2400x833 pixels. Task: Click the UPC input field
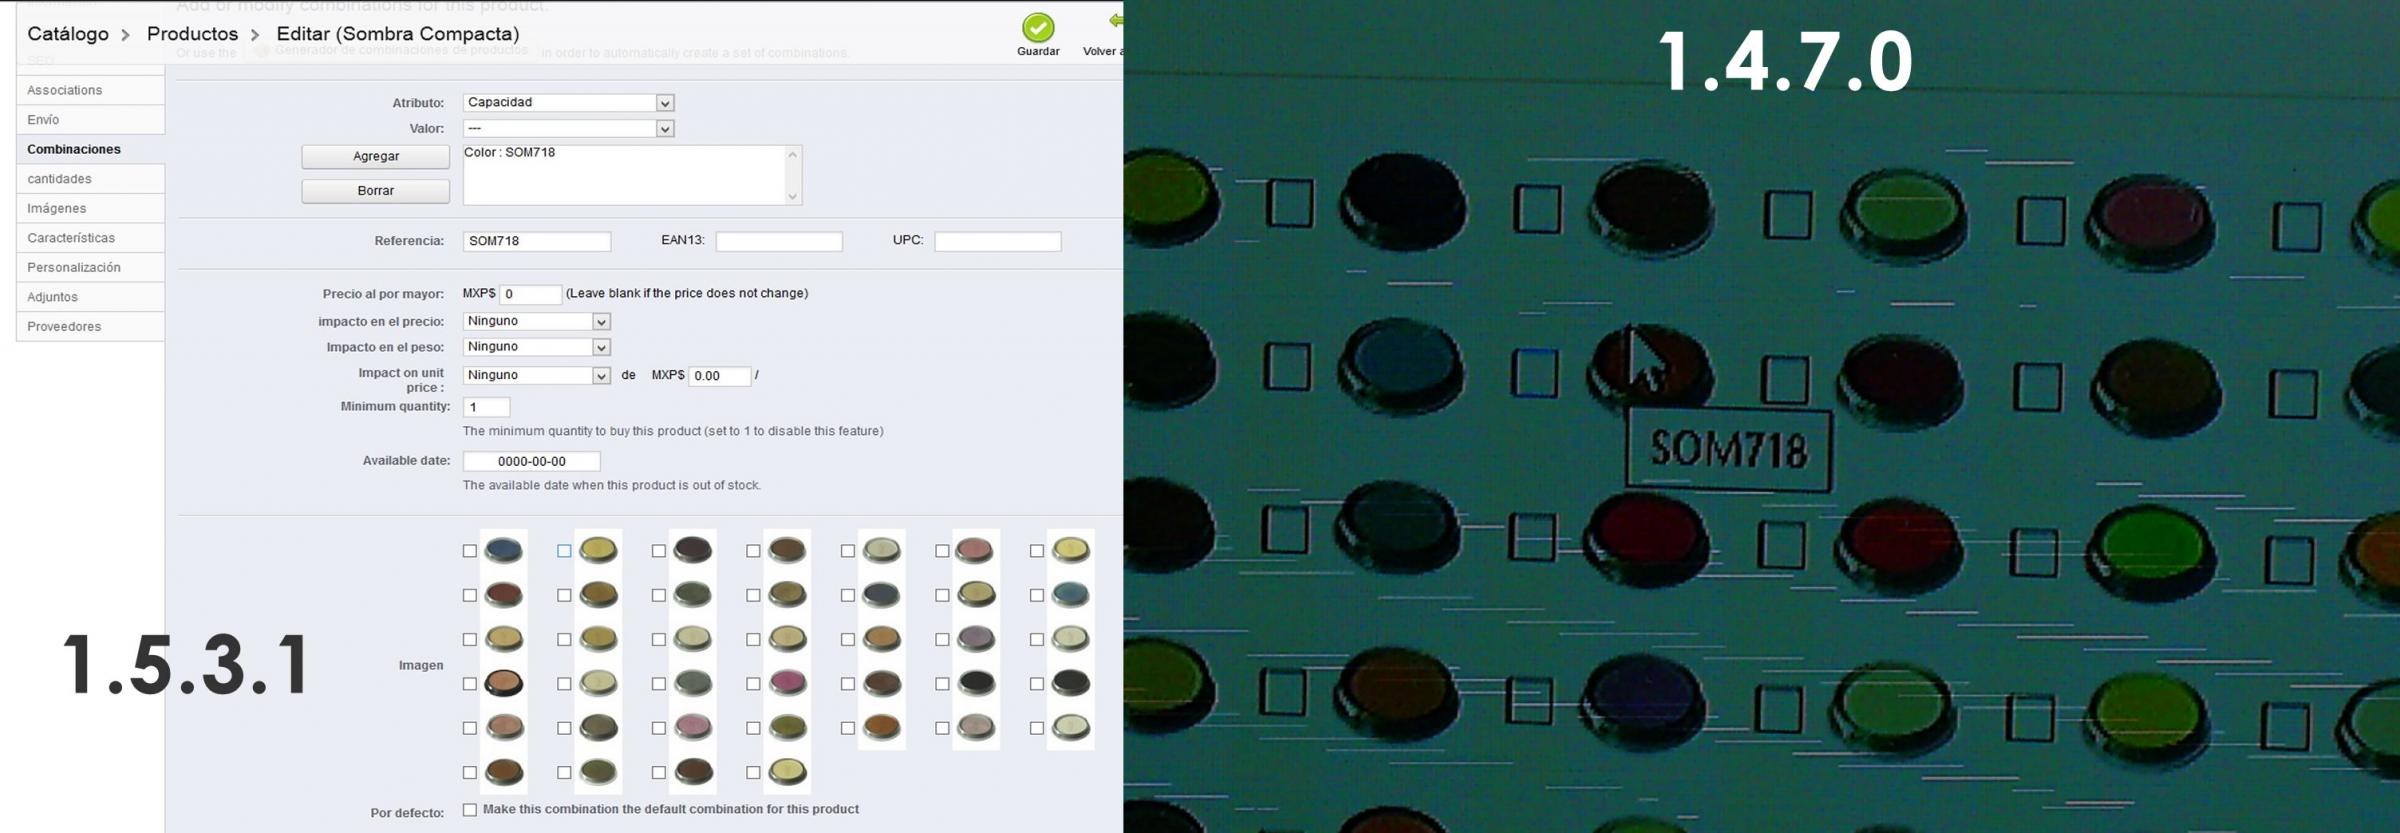997,241
